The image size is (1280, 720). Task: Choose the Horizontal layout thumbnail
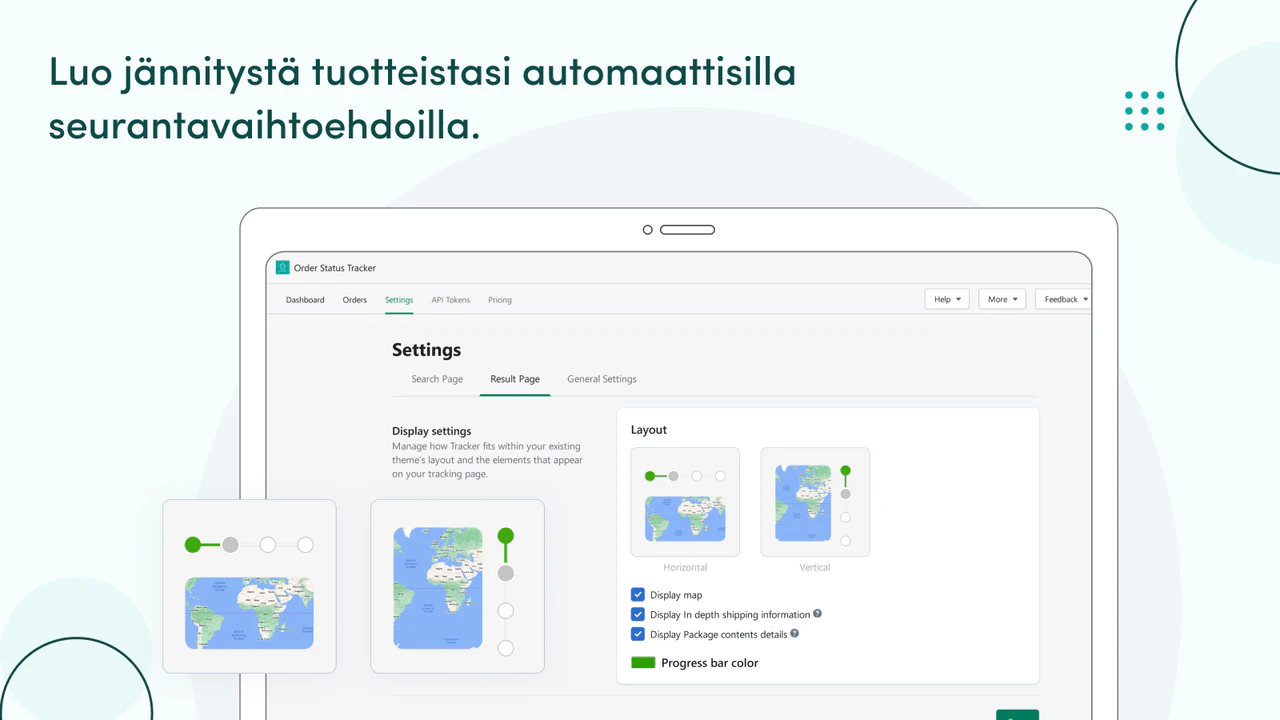(685, 502)
